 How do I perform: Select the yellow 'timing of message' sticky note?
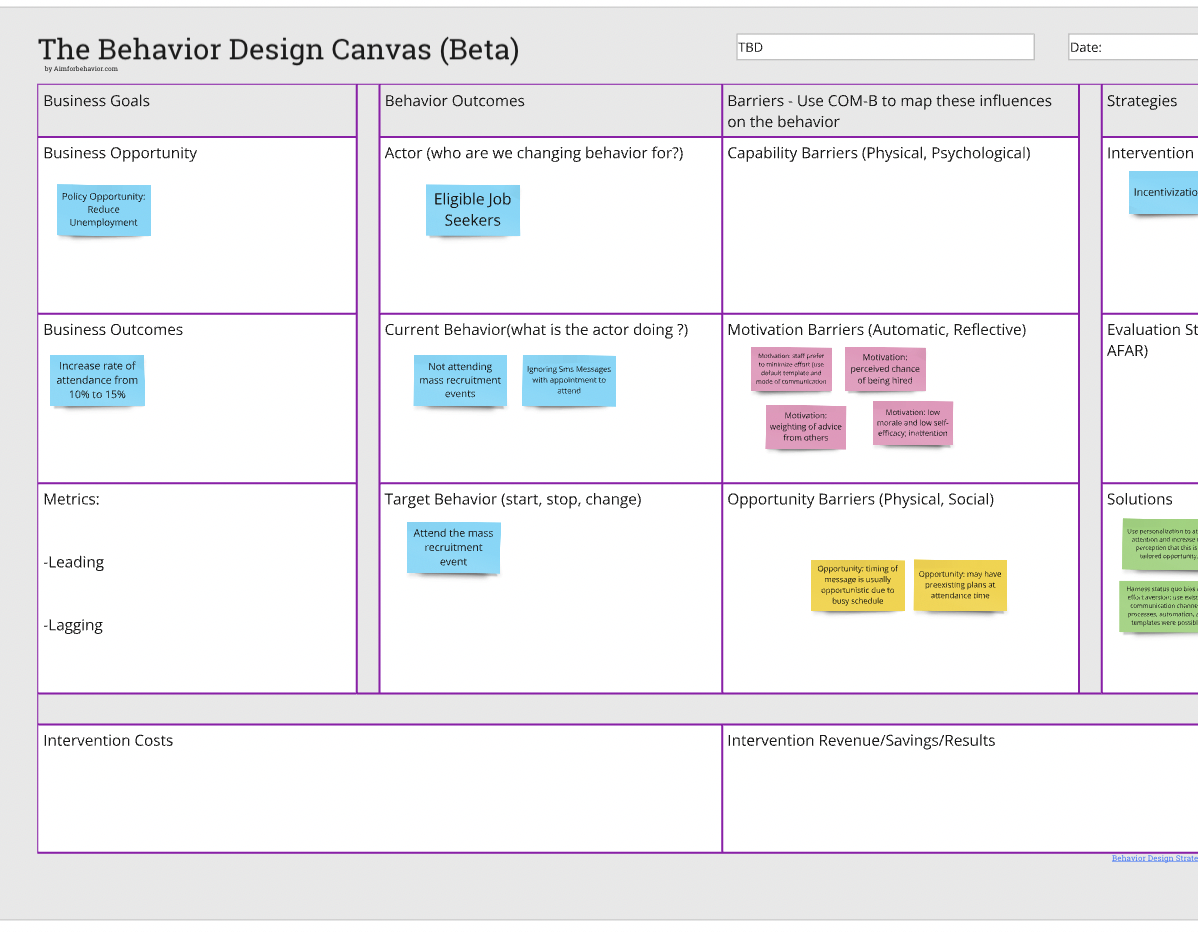point(857,585)
